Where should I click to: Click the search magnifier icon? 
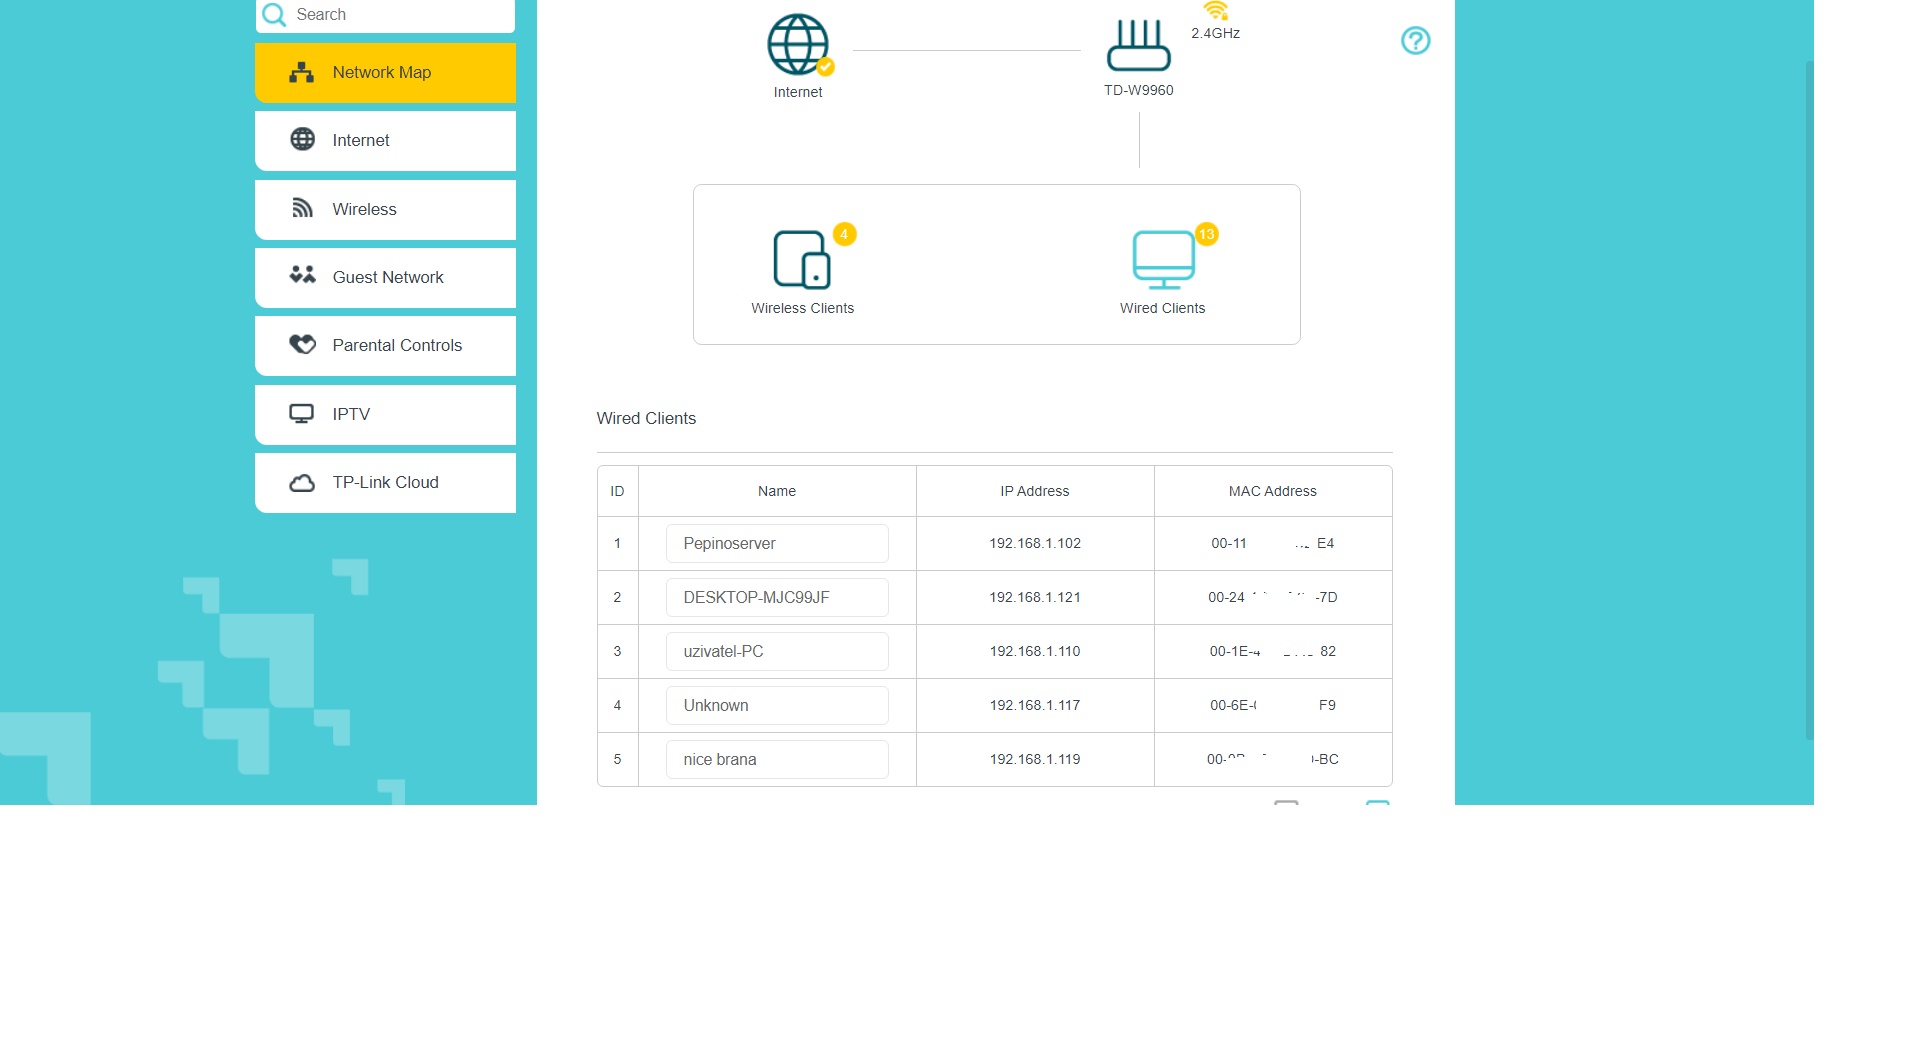pos(274,15)
